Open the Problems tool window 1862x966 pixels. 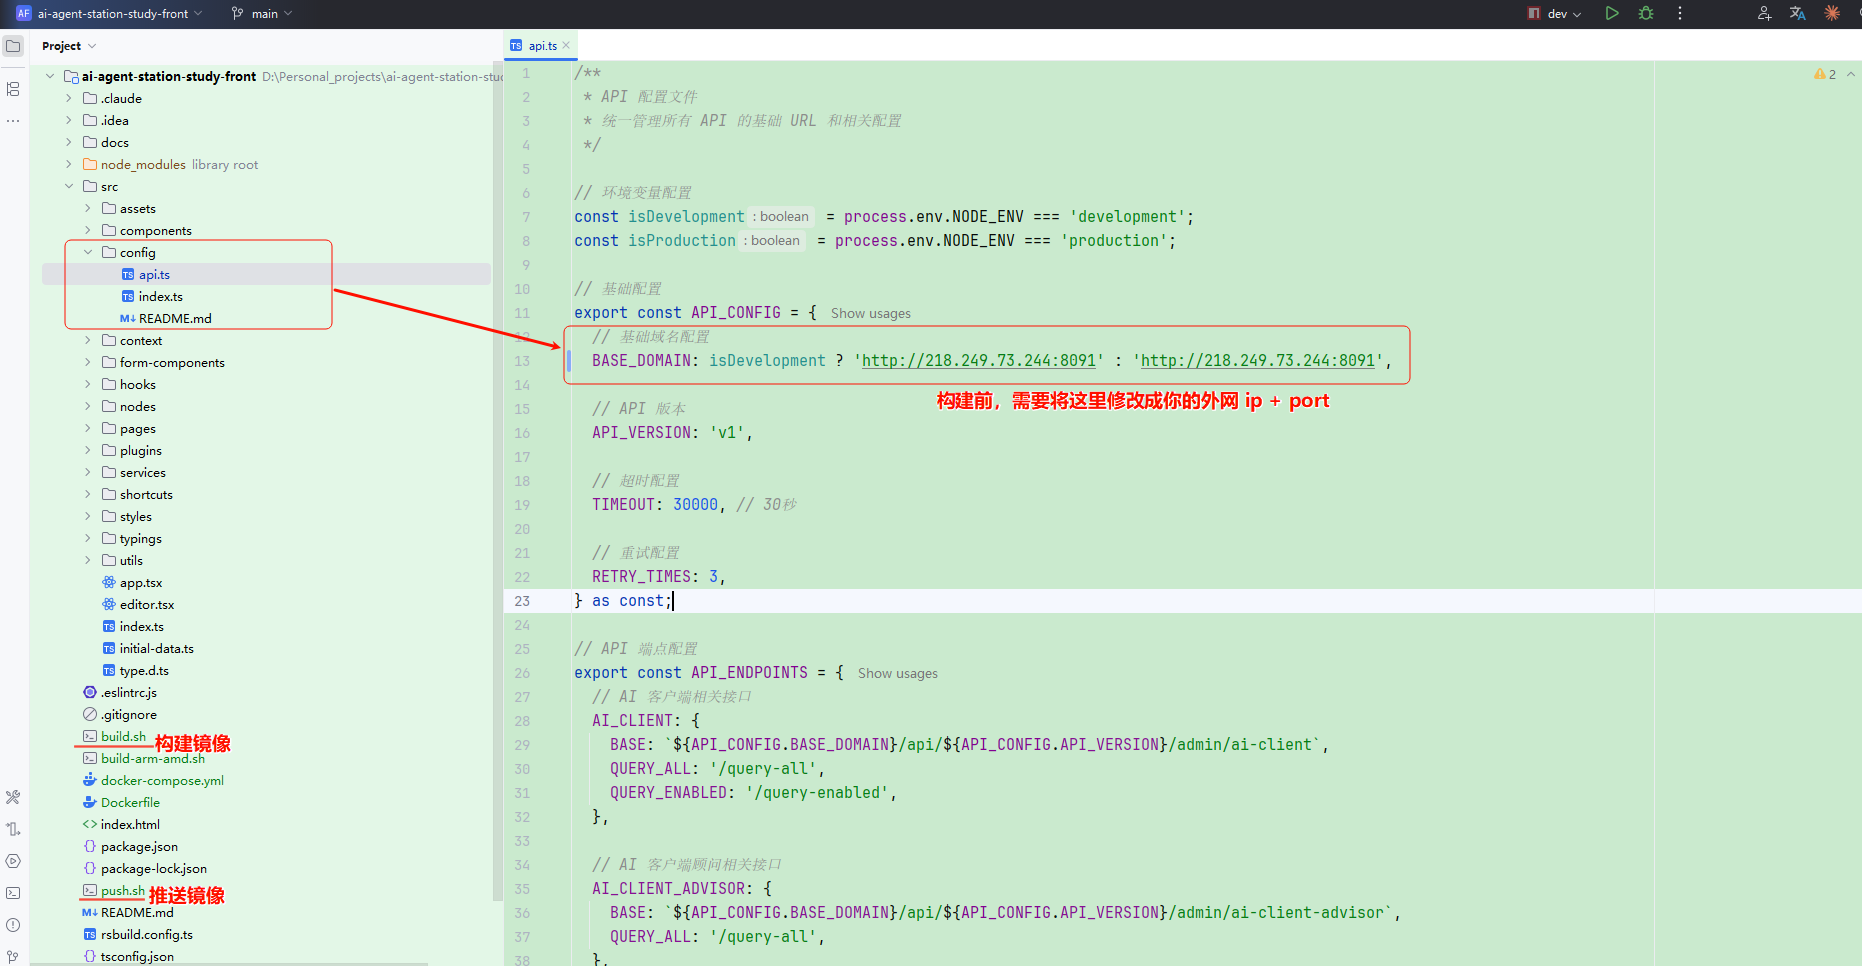pos(13,925)
